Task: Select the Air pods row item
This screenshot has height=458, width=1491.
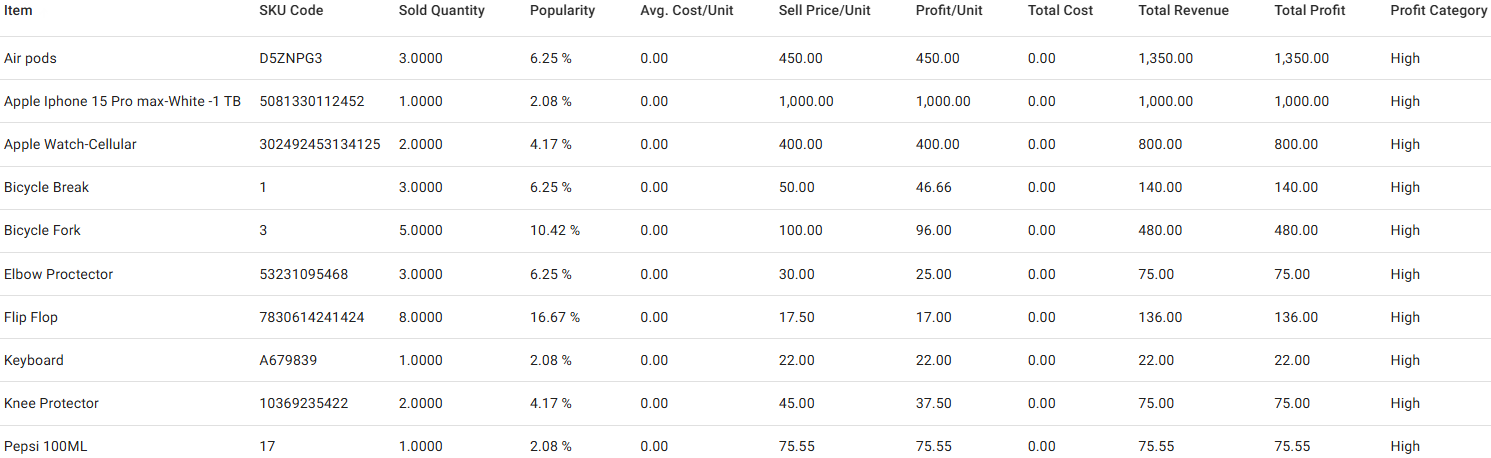Action: [30, 58]
